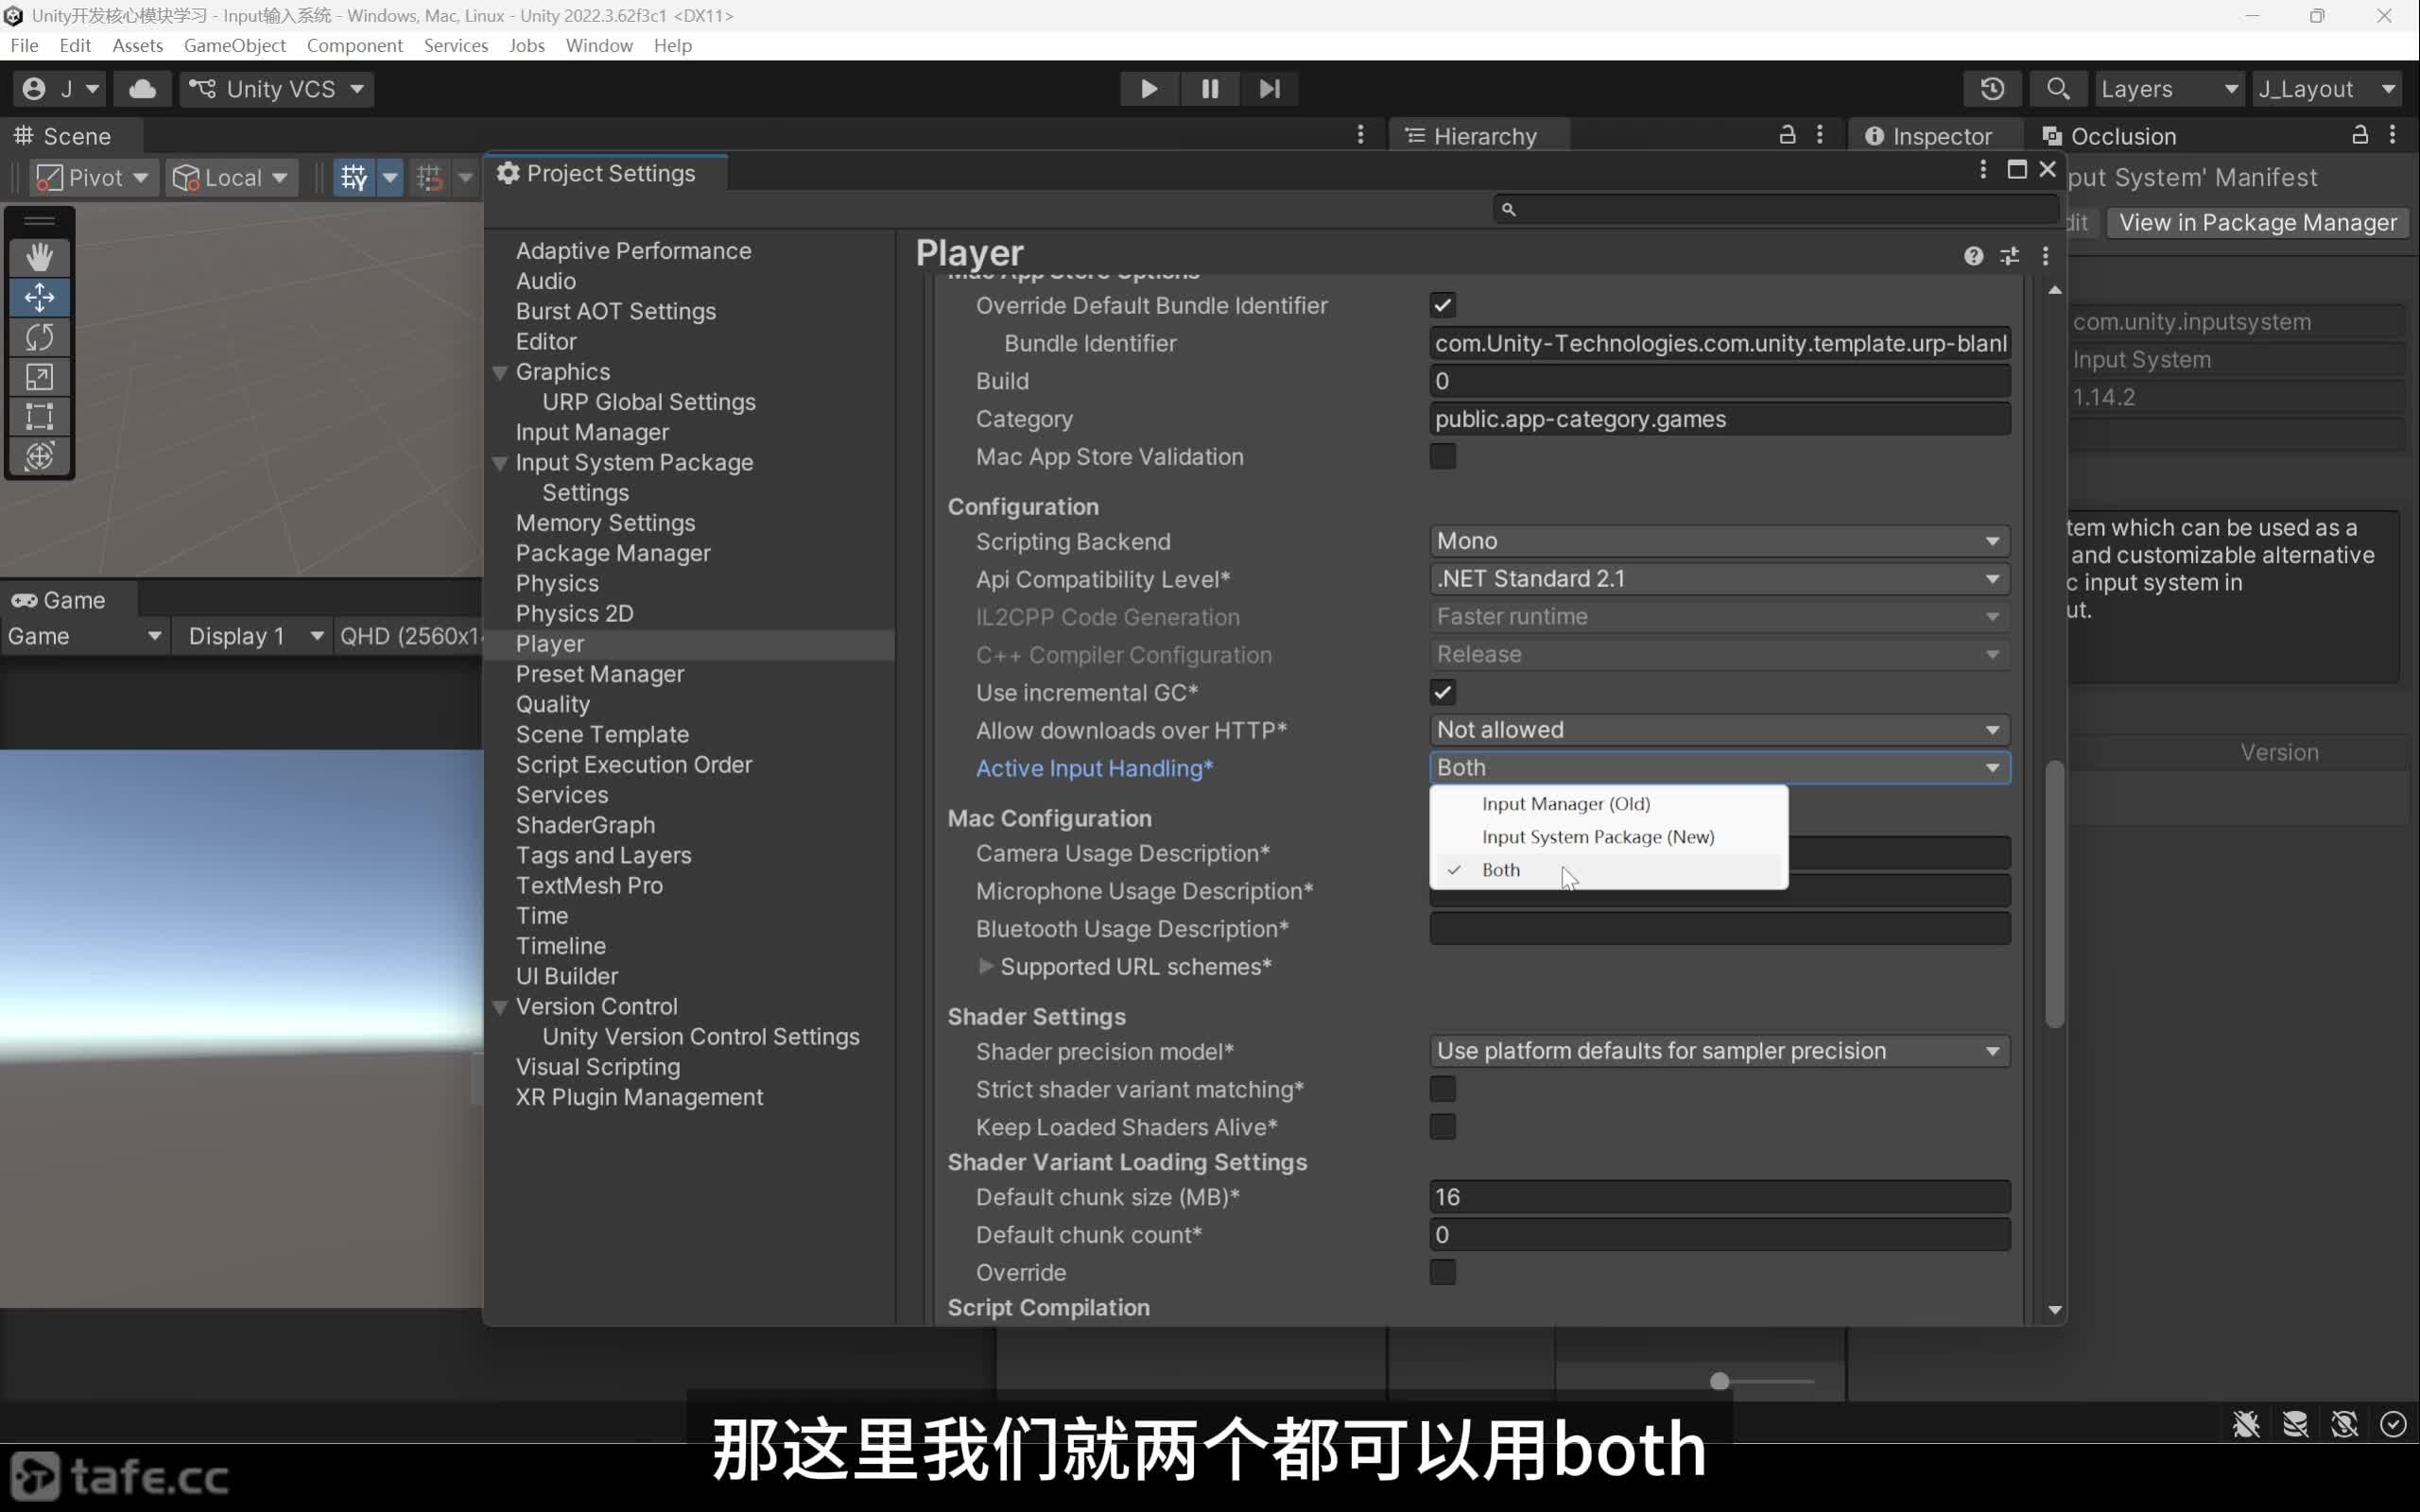This screenshot has width=2420, height=1512.
Task: Choose Input Manager (Old) option
Action: coord(1608,804)
